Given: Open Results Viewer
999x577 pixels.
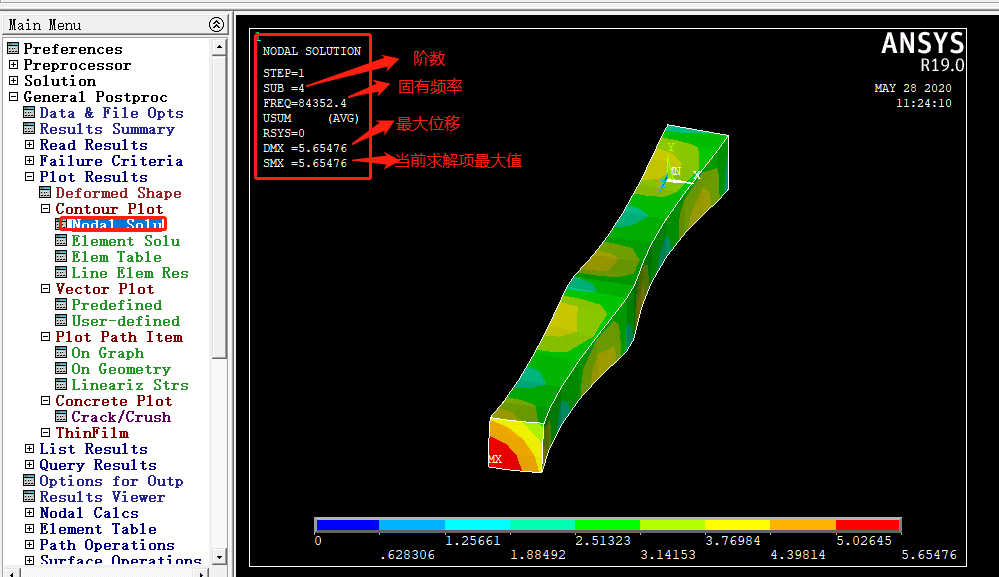Looking at the screenshot, I should (x=103, y=497).
